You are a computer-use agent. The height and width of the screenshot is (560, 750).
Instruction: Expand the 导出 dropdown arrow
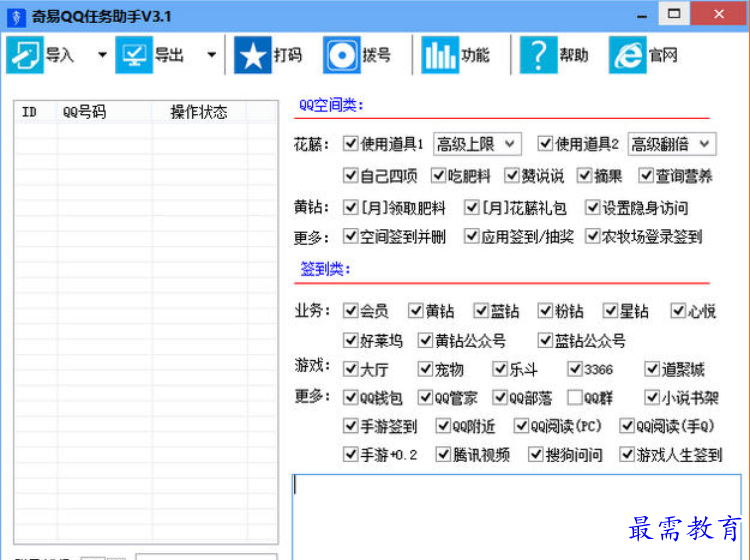(x=211, y=55)
